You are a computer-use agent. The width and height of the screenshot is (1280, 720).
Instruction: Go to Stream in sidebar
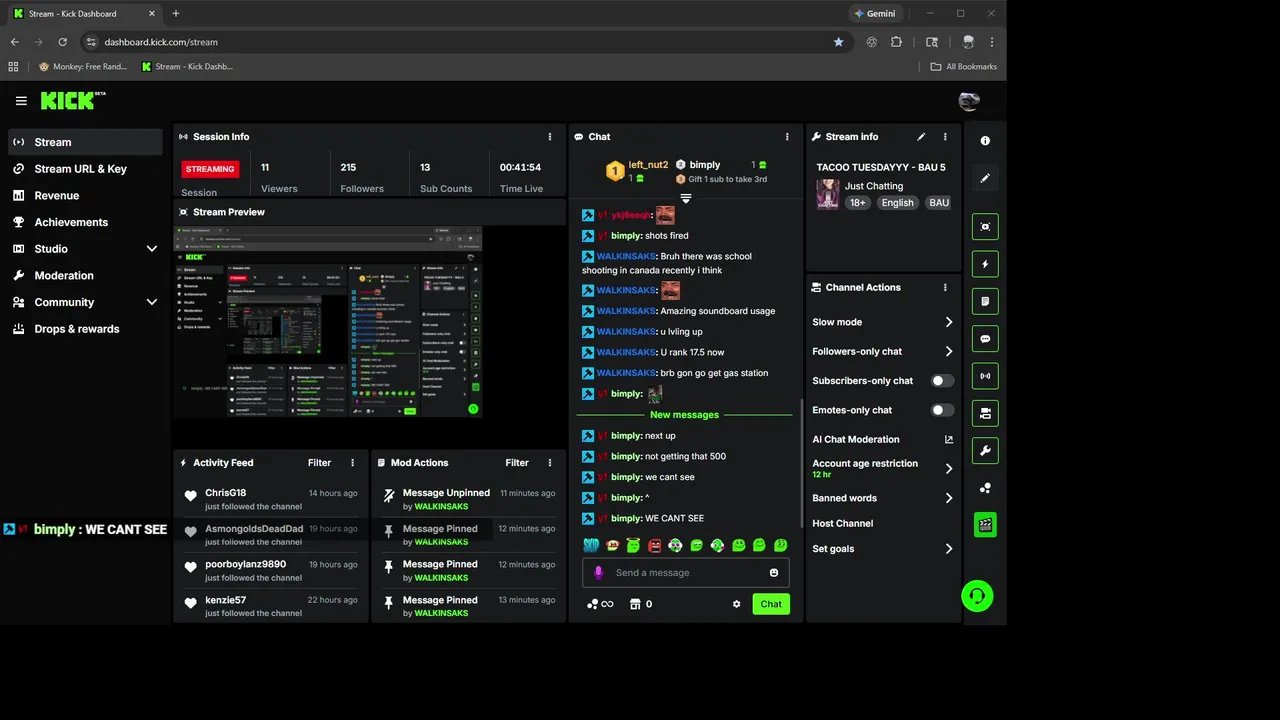coord(85,142)
